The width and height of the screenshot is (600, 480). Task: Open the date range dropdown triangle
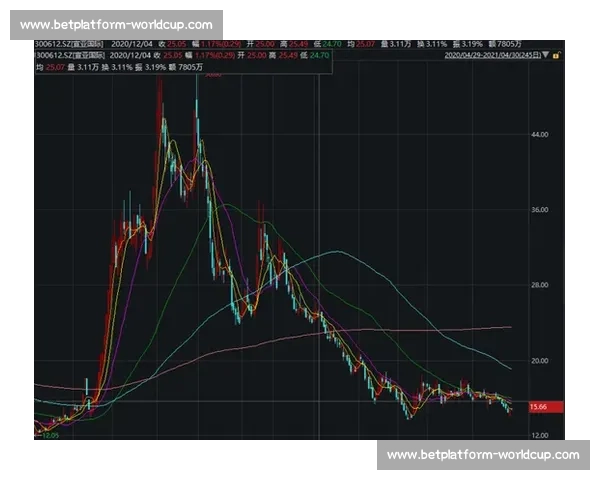click(x=545, y=55)
